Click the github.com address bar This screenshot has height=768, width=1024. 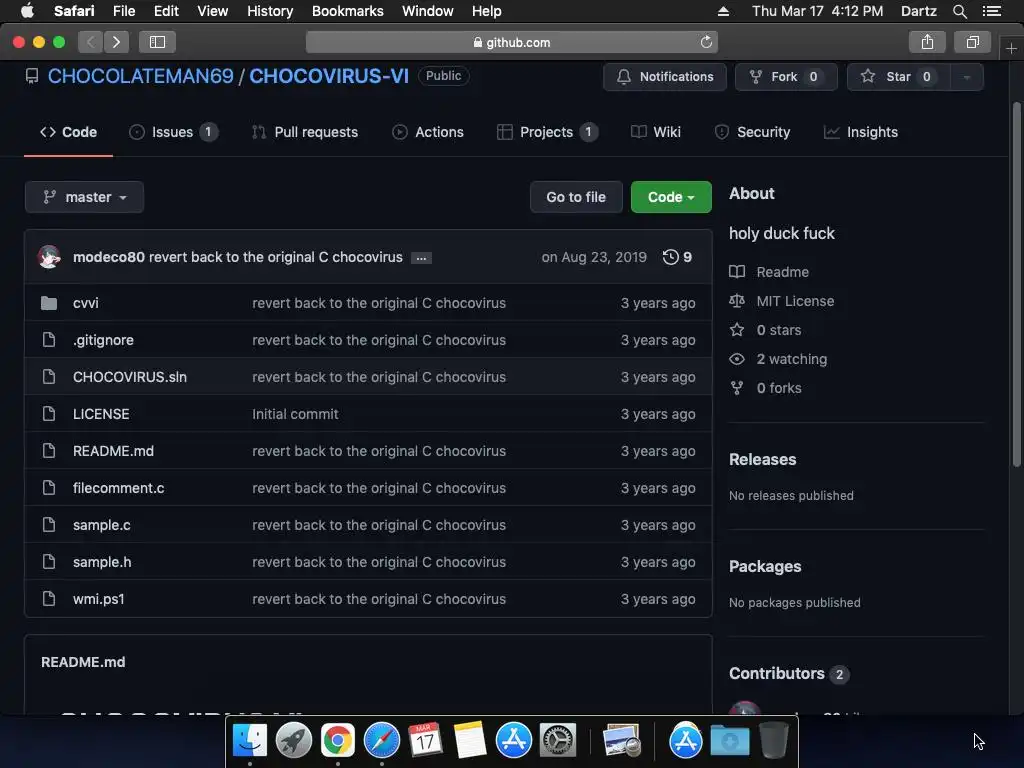[512, 42]
